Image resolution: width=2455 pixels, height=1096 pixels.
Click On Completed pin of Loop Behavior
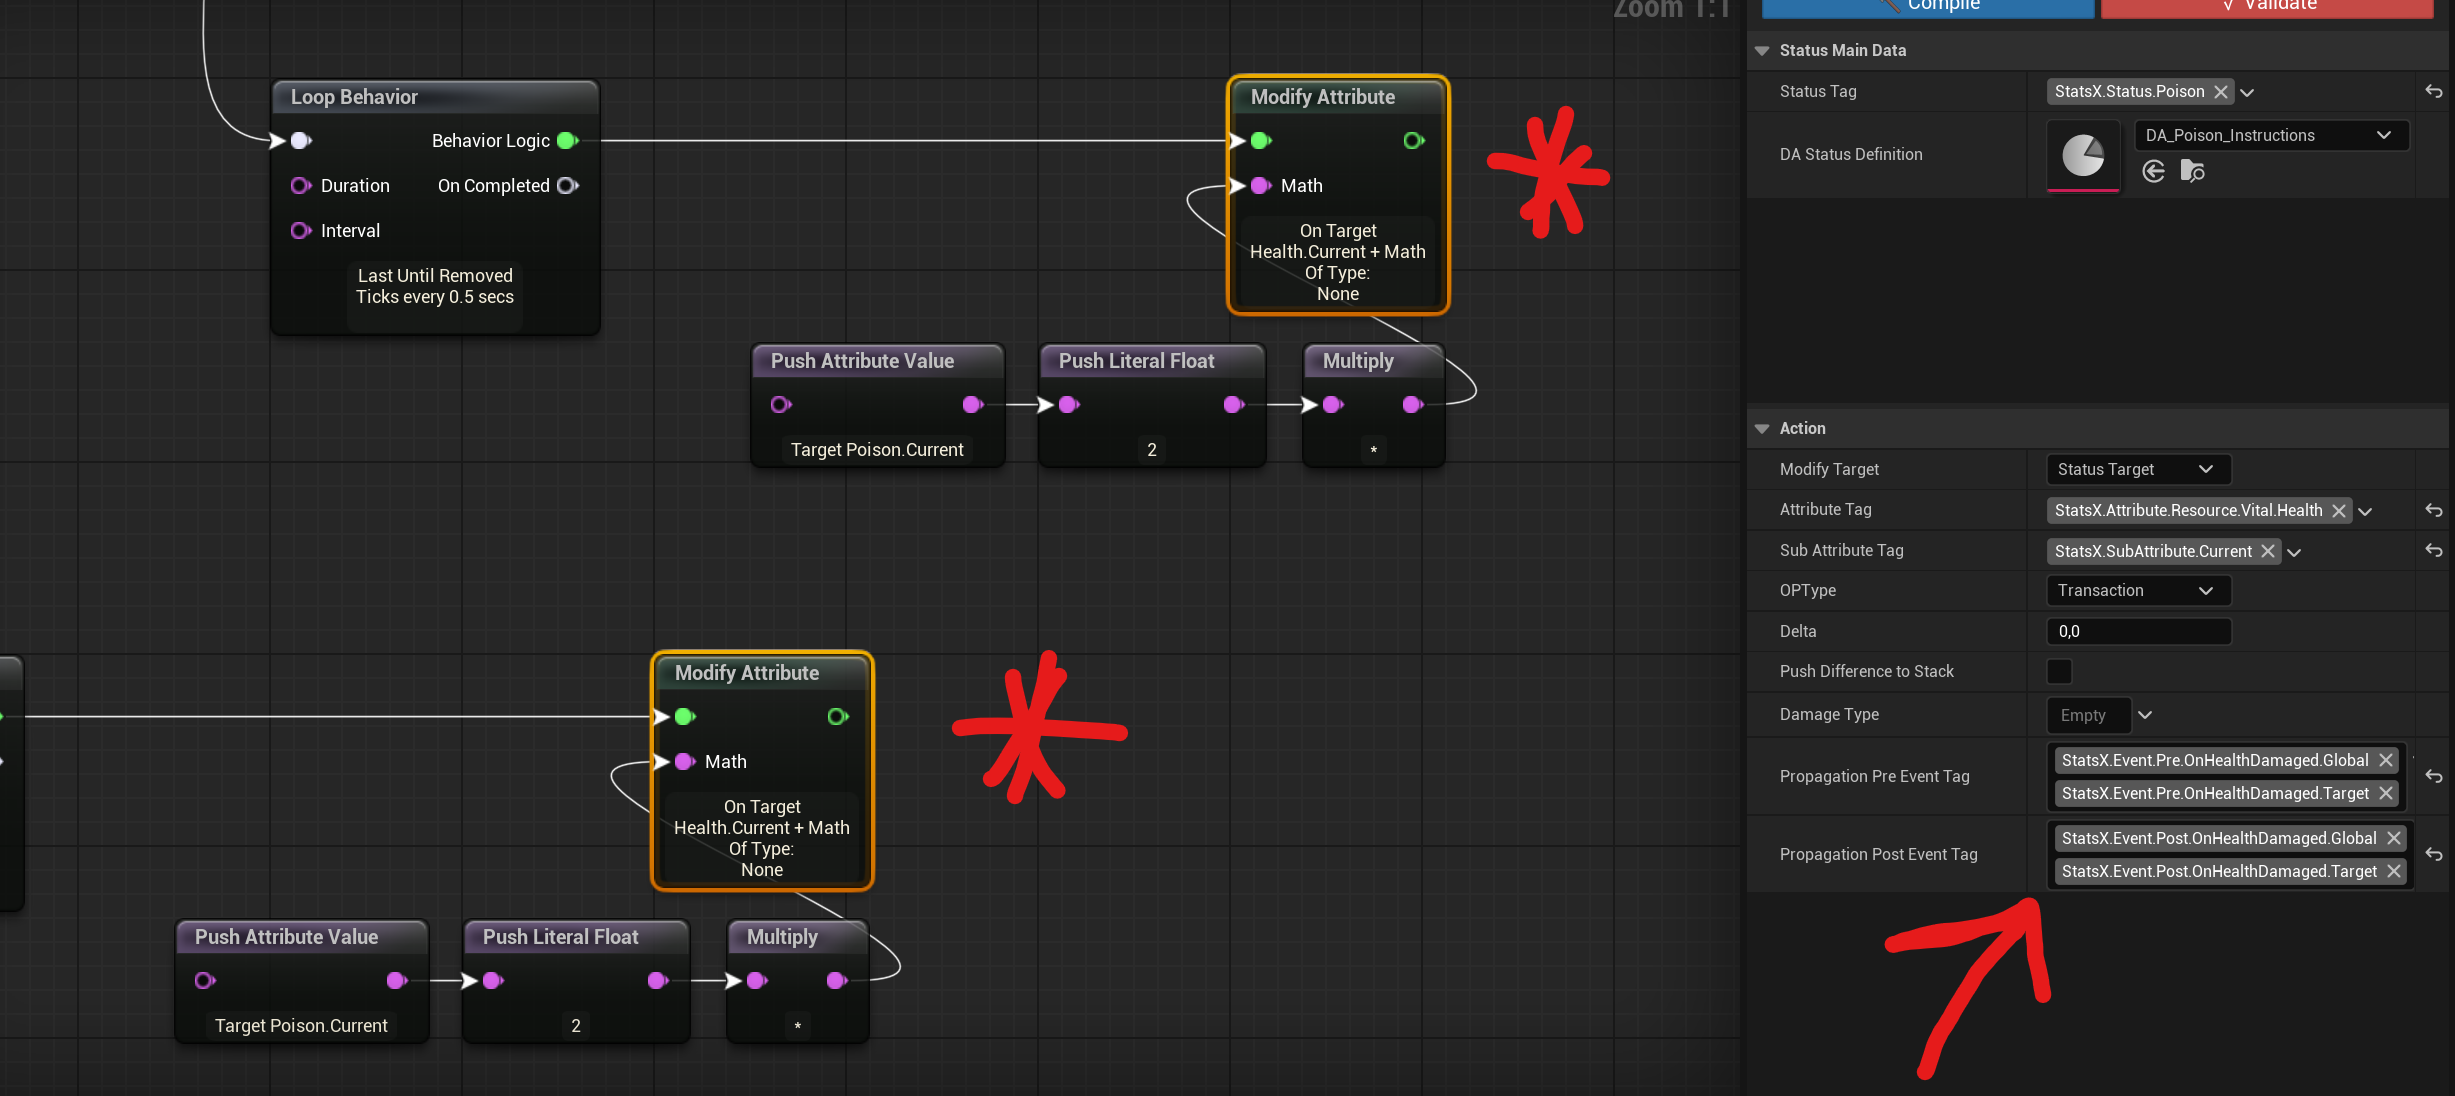tap(567, 186)
